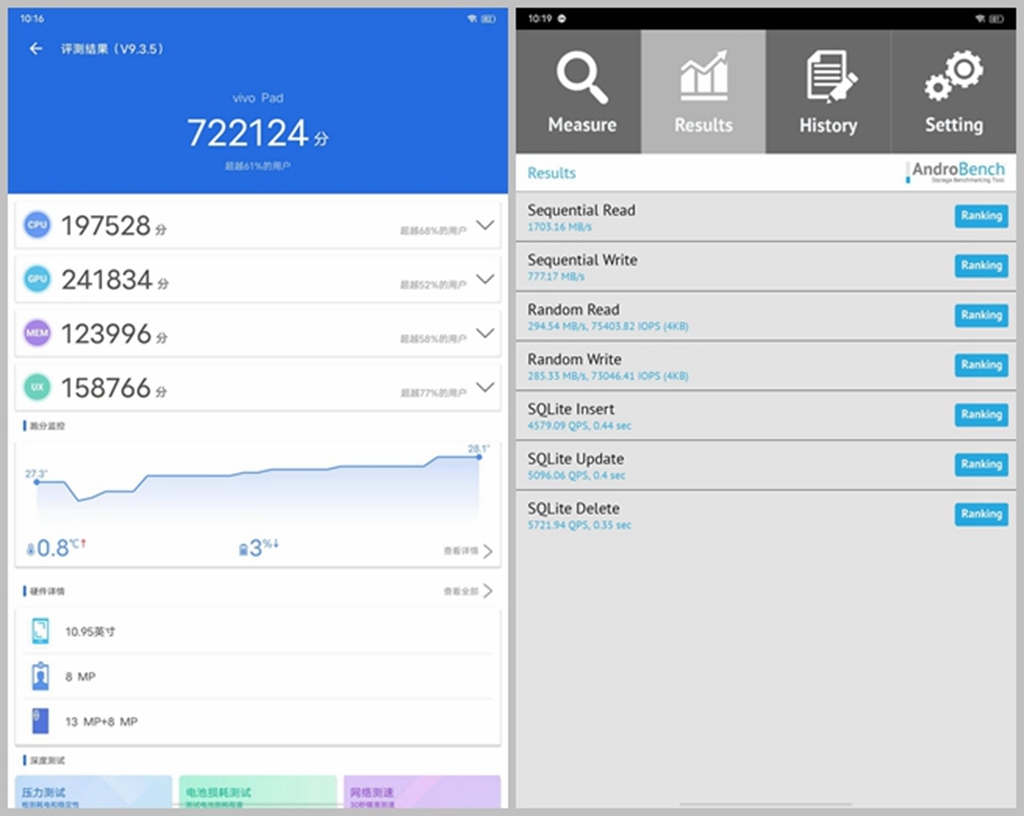
Task: Switch to the Measure tab
Action: (579, 91)
